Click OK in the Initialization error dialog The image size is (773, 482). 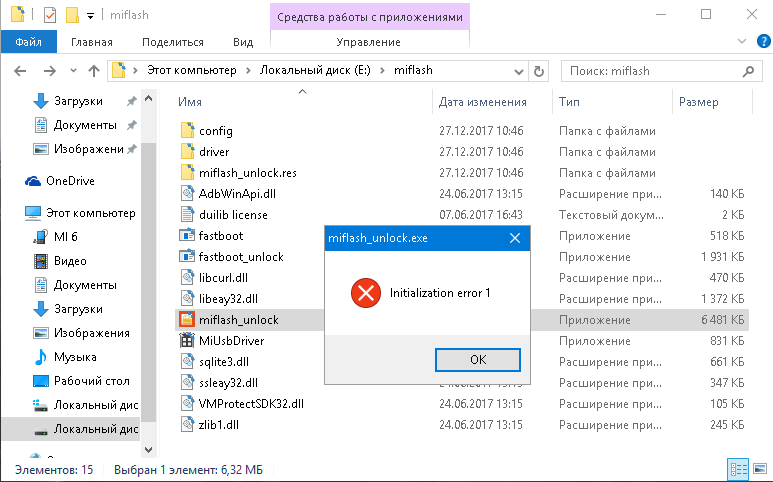pyautogui.click(x=477, y=359)
